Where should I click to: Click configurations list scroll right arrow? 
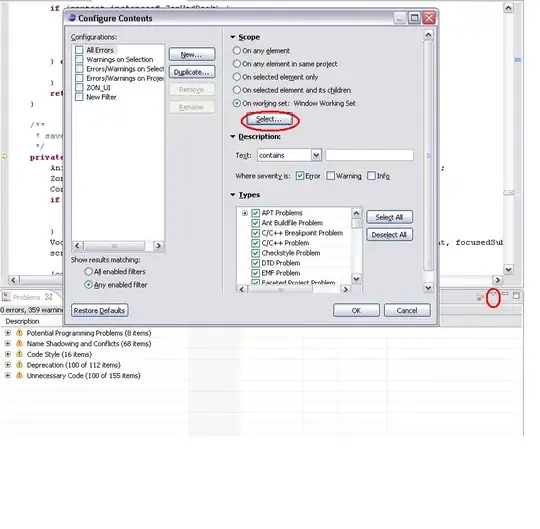pos(158,246)
